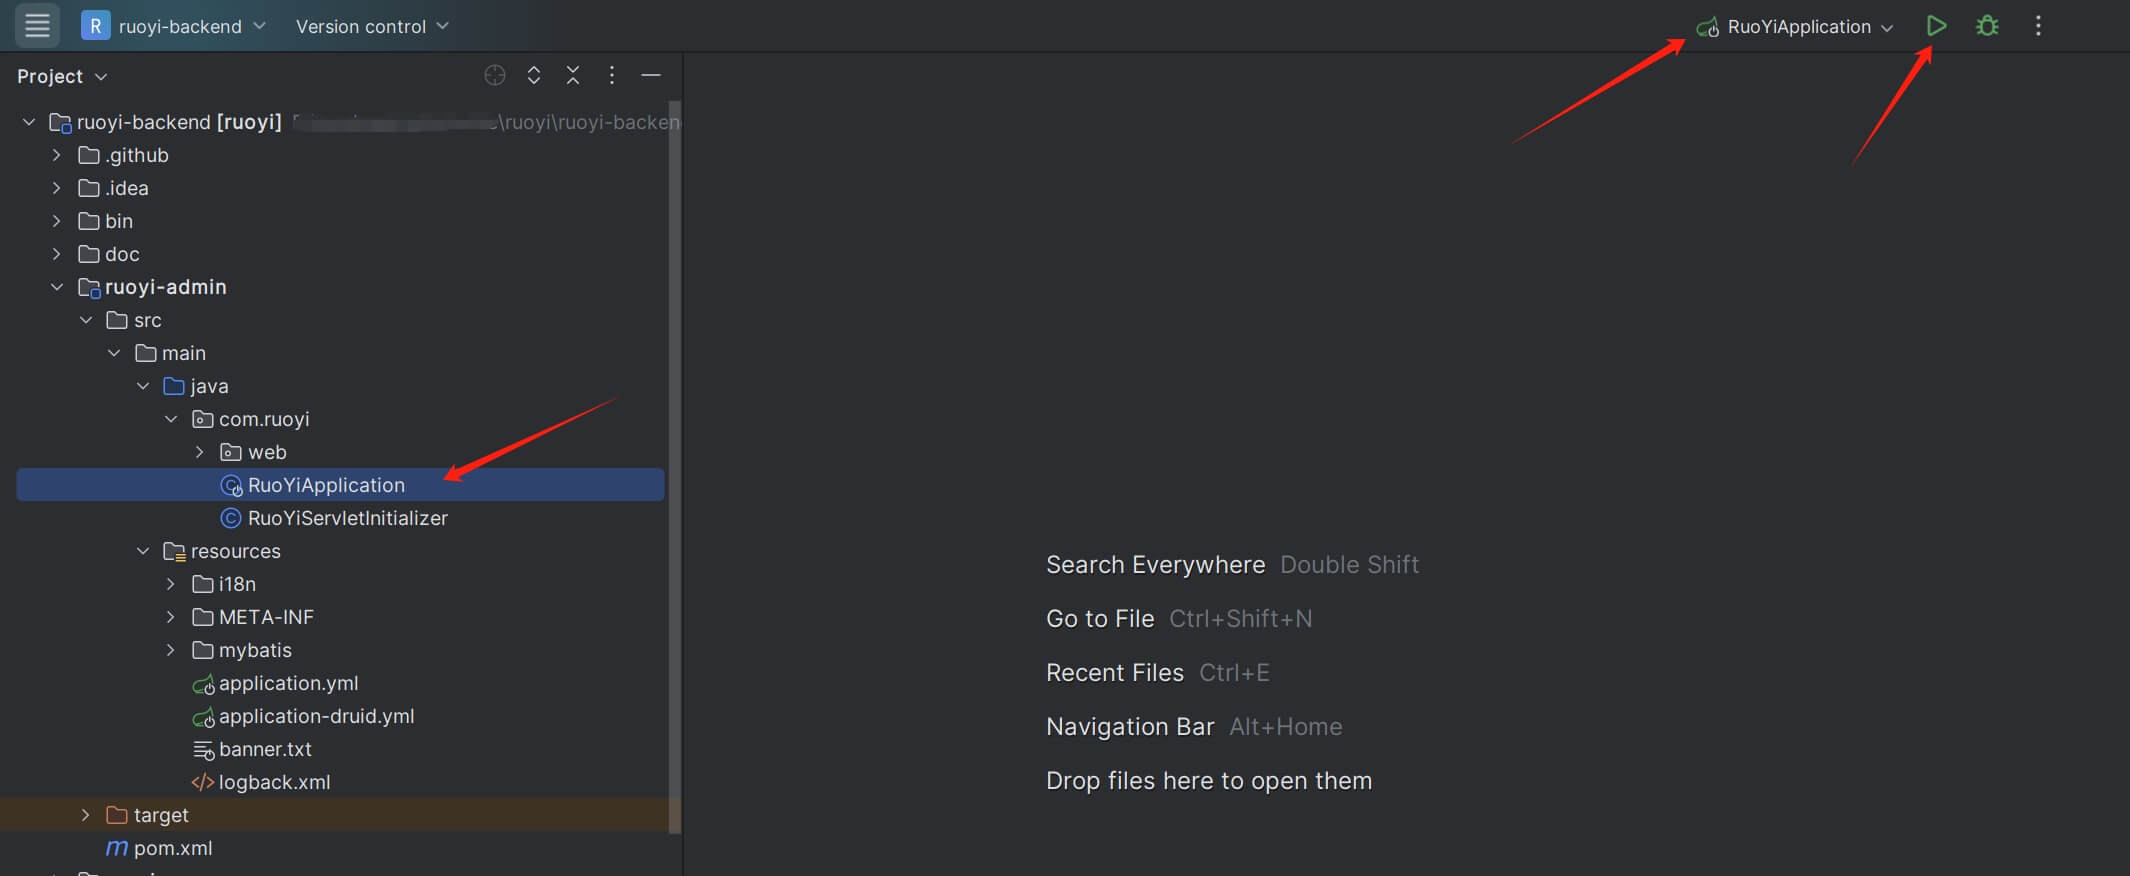The width and height of the screenshot is (2130, 876).
Task: Click the i18n folder label
Action: (237, 584)
